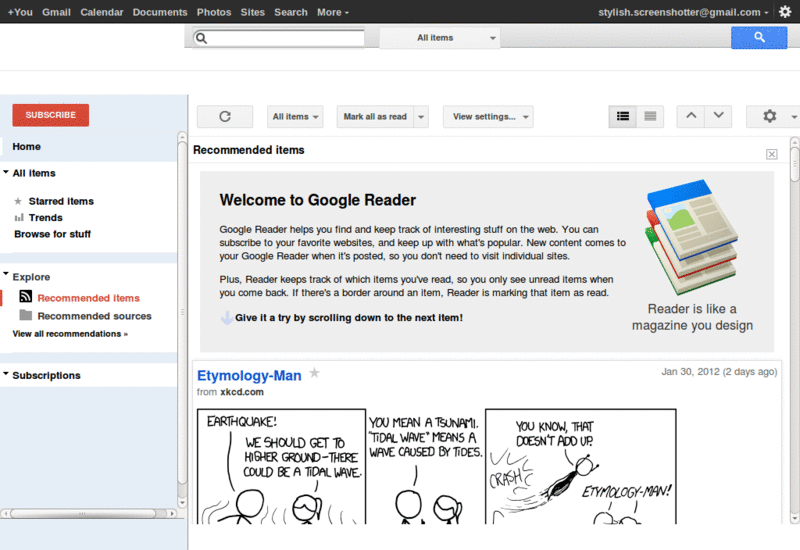Screen dimensions: 800x550
Task: Star the Etymology-Man item
Action: point(315,373)
